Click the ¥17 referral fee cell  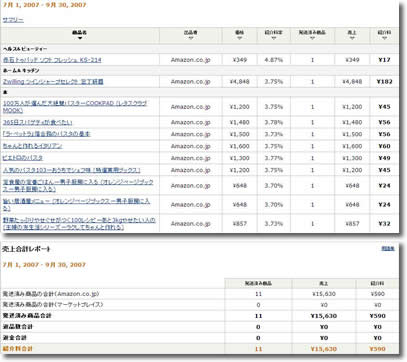point(384,60)
